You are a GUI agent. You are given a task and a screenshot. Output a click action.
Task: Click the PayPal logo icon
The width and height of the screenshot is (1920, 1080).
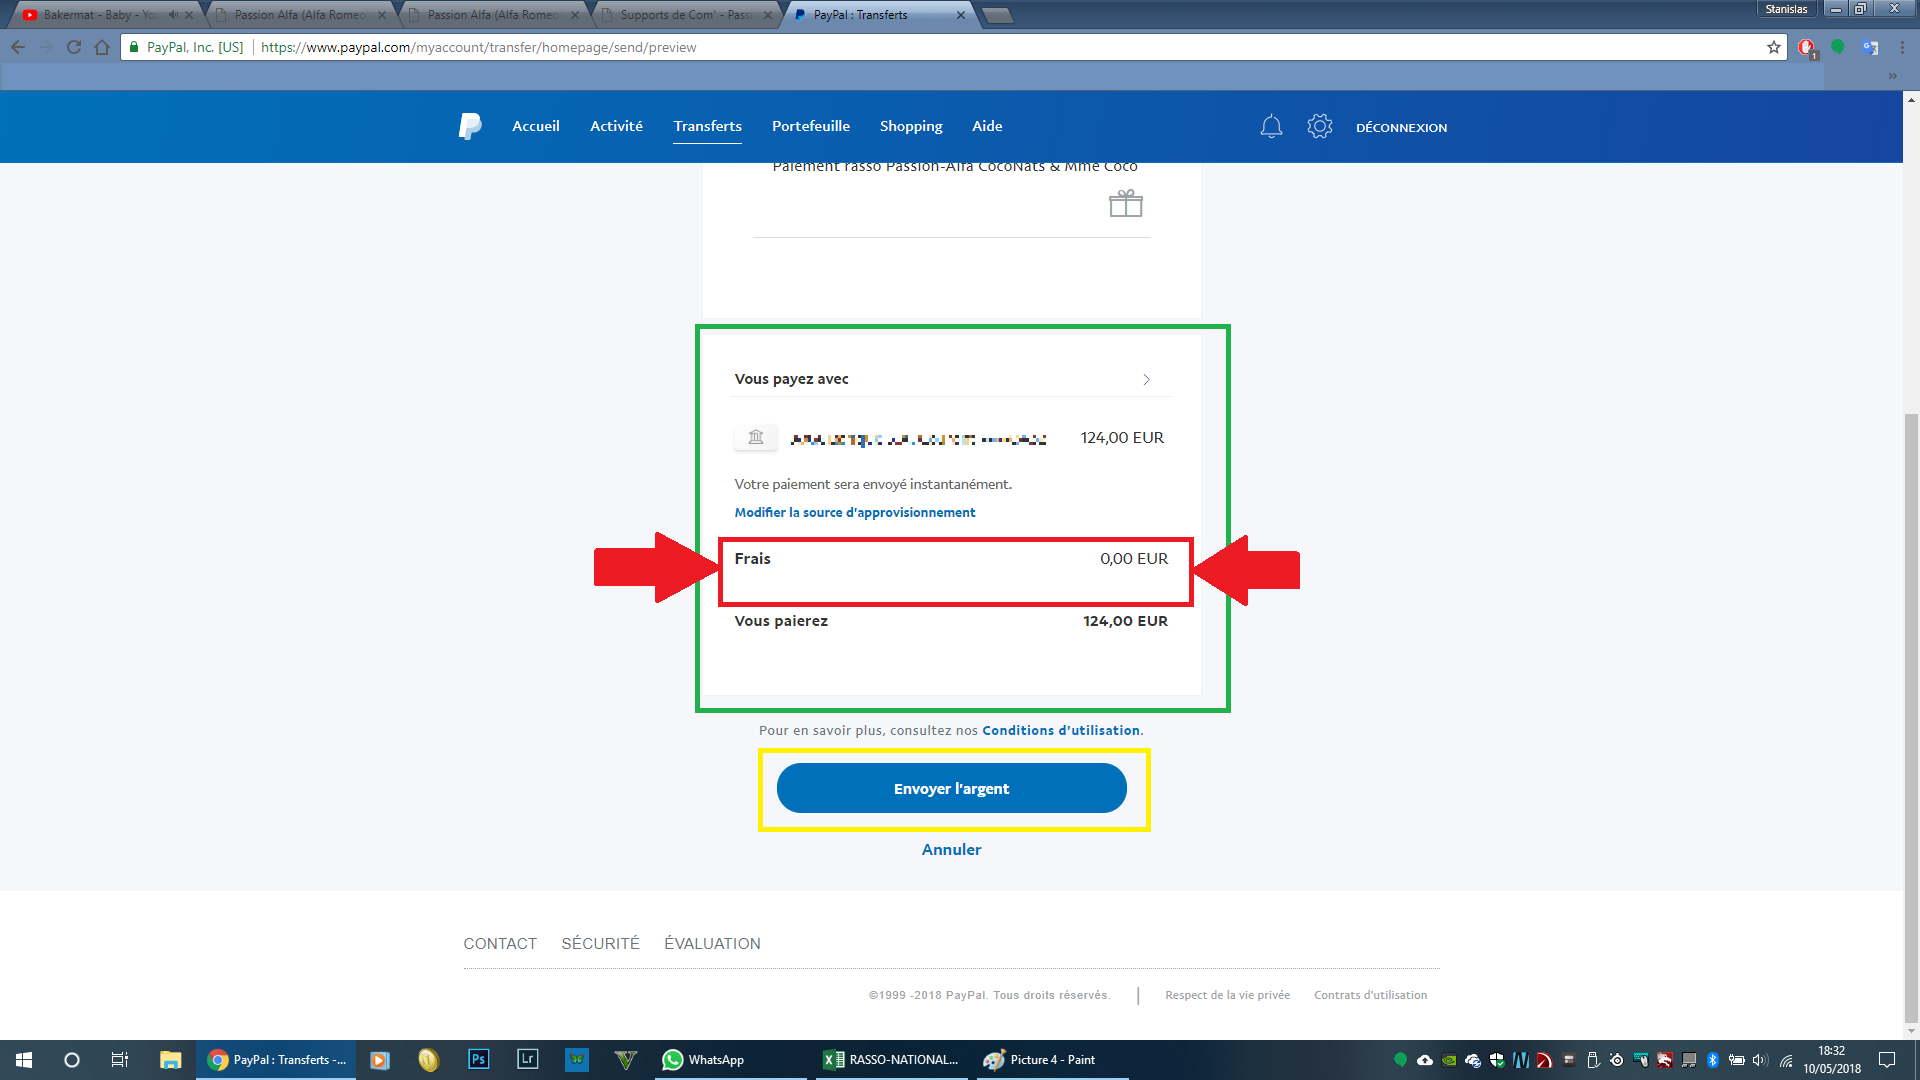point(469,126)
